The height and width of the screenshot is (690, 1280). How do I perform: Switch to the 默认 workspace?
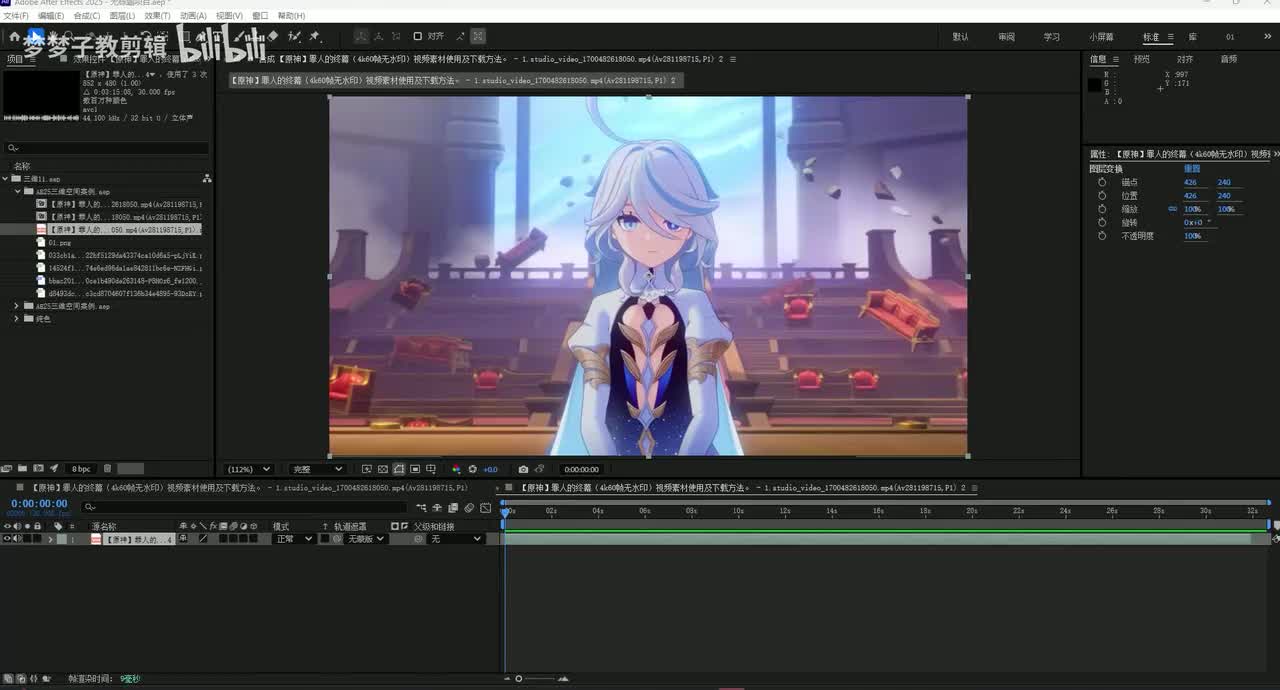[x=960, y=37]
